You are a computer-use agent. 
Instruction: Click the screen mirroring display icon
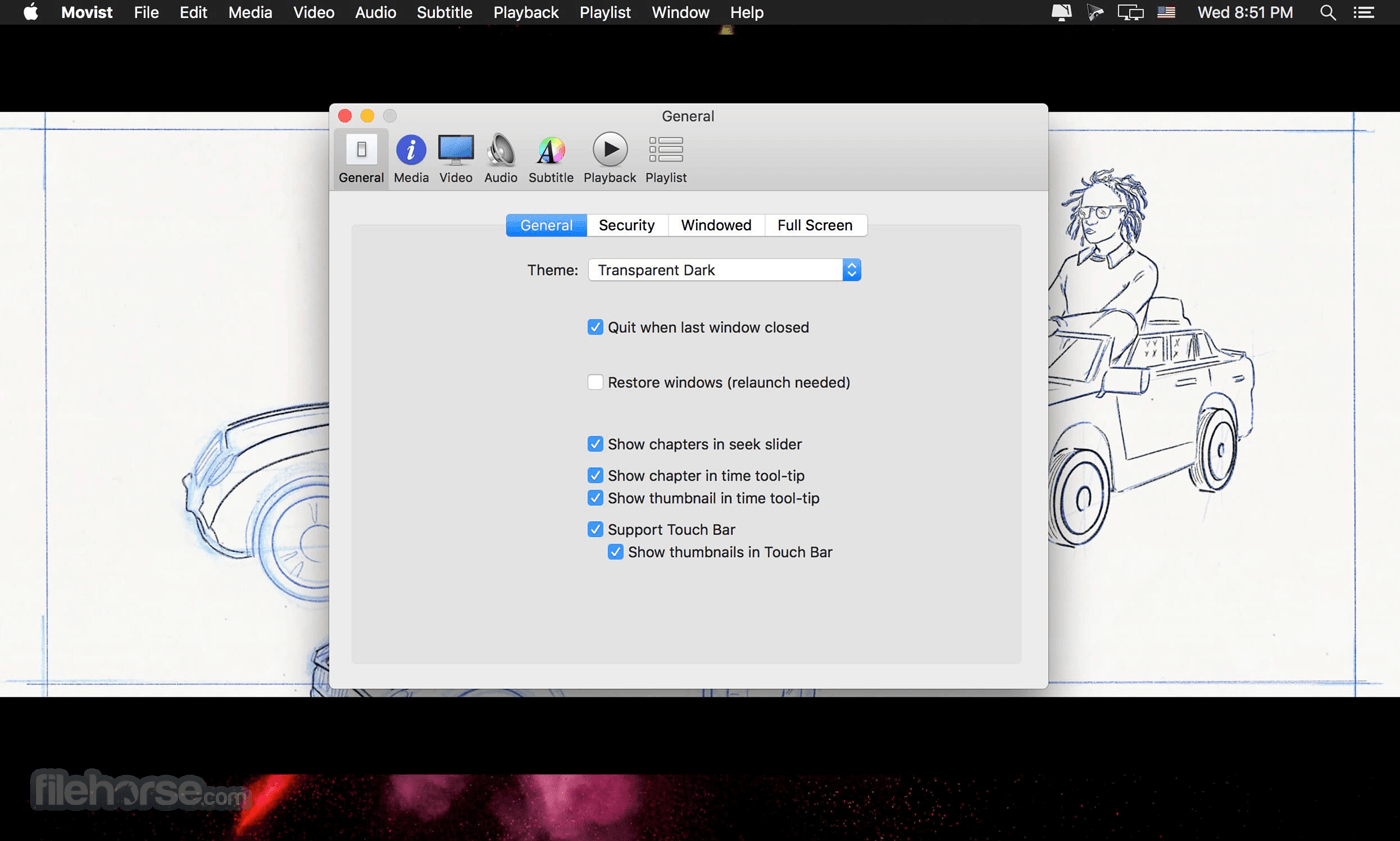click(1130, 13)
